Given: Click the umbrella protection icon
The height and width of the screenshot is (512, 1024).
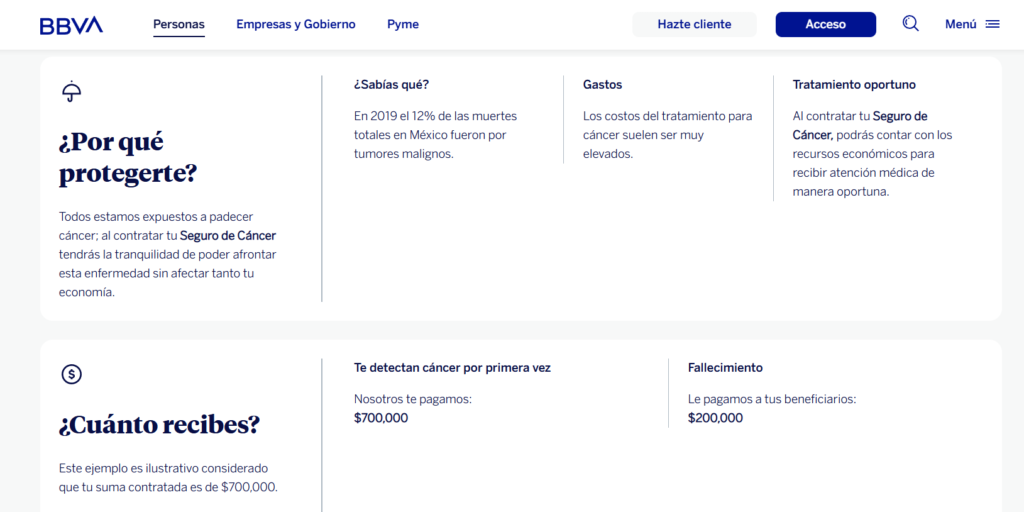Looking at the screenshot, I should [71, 92].
